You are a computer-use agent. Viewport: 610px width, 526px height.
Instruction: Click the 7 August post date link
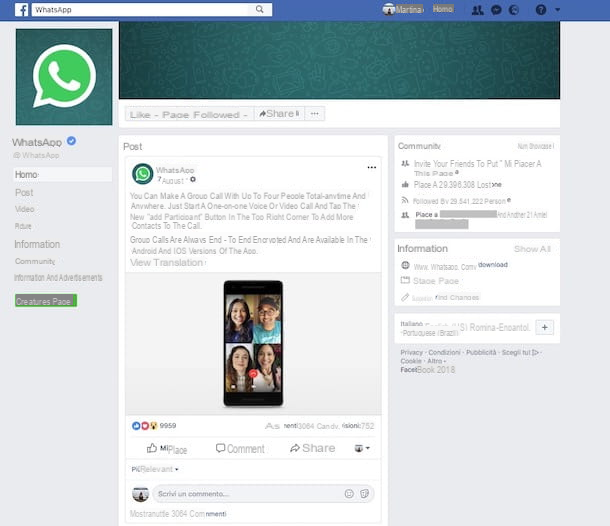click(x=171, y=180)
